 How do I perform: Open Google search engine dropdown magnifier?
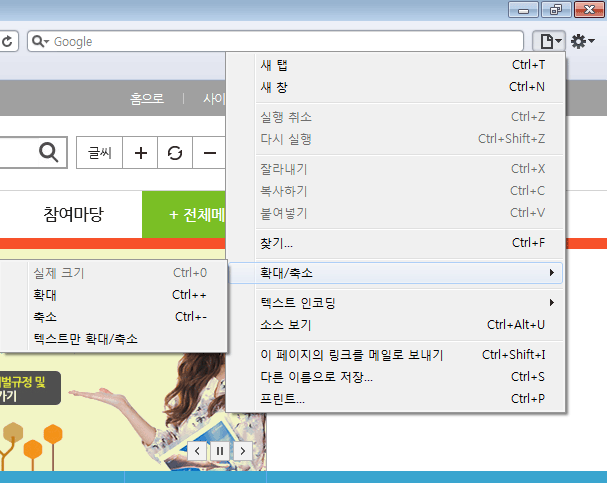click(x=41, y=41)
